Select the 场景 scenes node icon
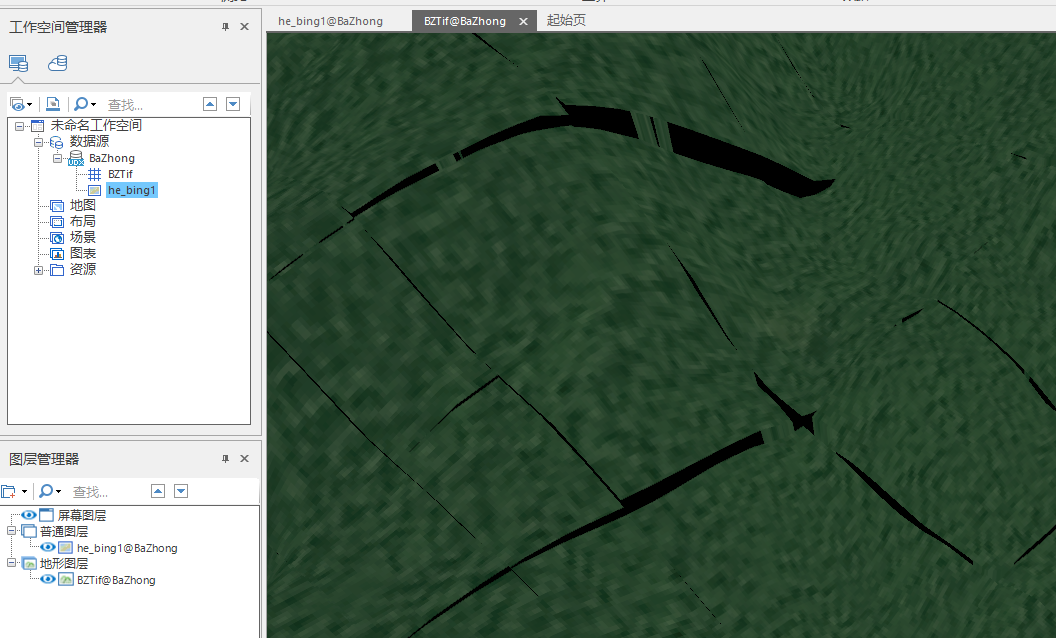The width and height of the screenshot is (1056, 638). [x=57, y=238]
